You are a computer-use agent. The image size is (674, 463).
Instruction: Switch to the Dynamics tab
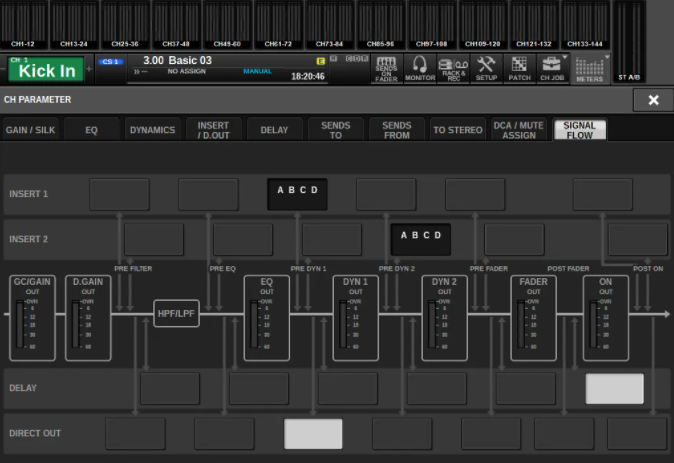(x=153, y=130)
